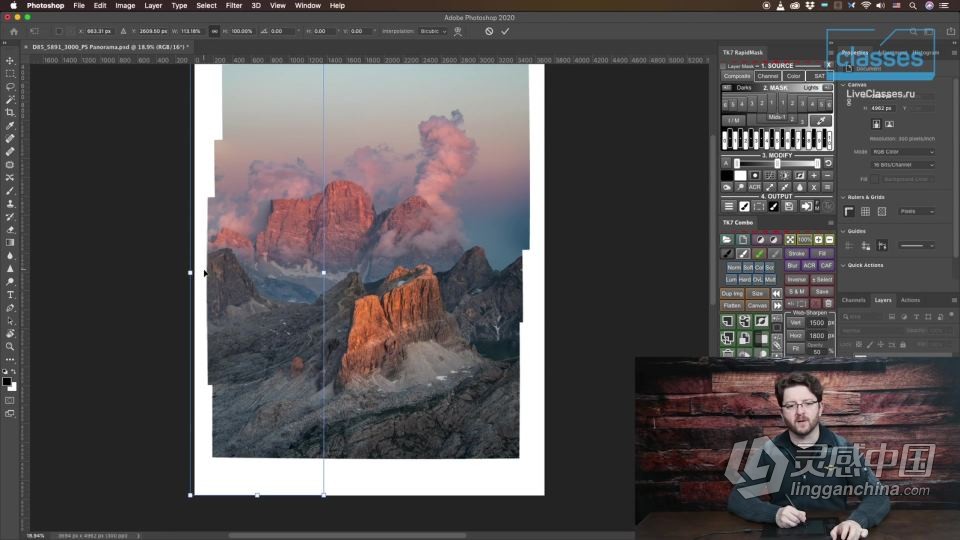Click the Home icon in options bar
Viewport: 960px width, 540px height.
[14, 31]
